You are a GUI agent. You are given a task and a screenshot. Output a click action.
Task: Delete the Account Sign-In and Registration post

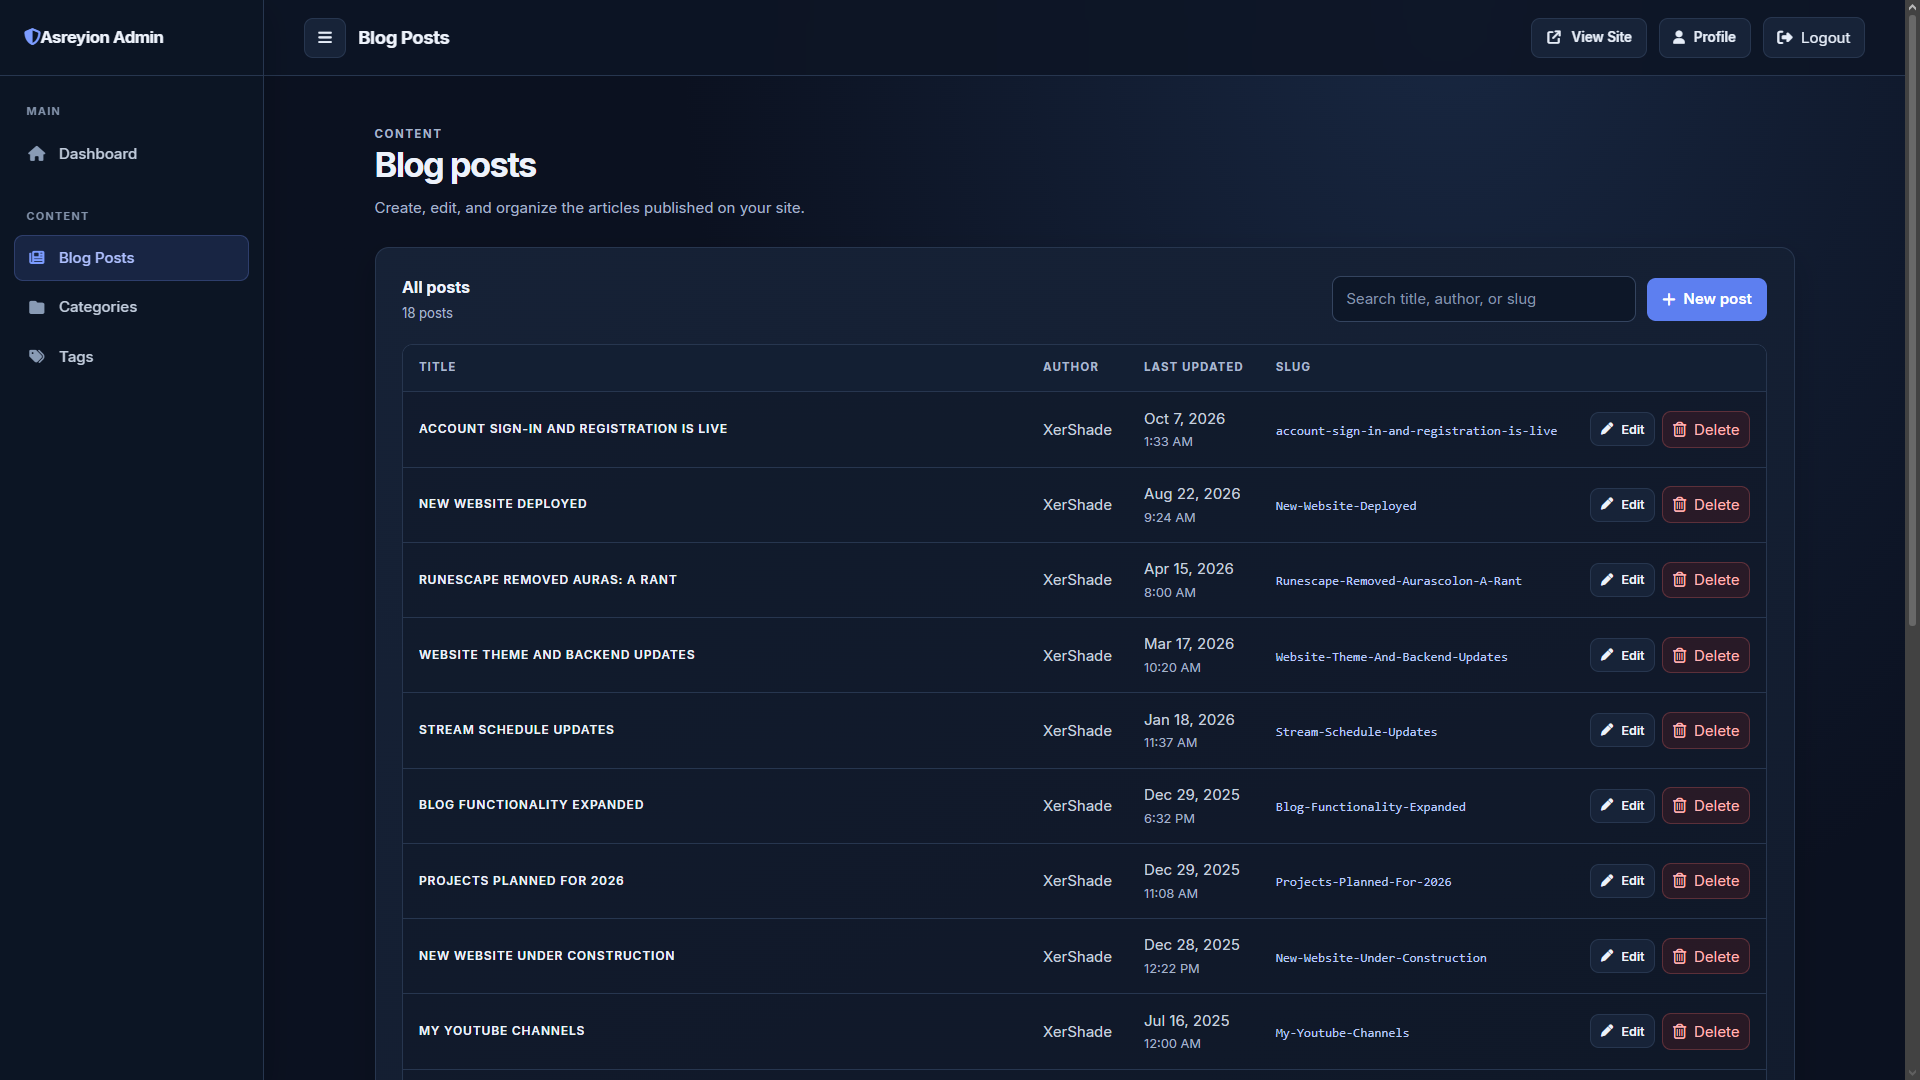[x=1705, y=430]
